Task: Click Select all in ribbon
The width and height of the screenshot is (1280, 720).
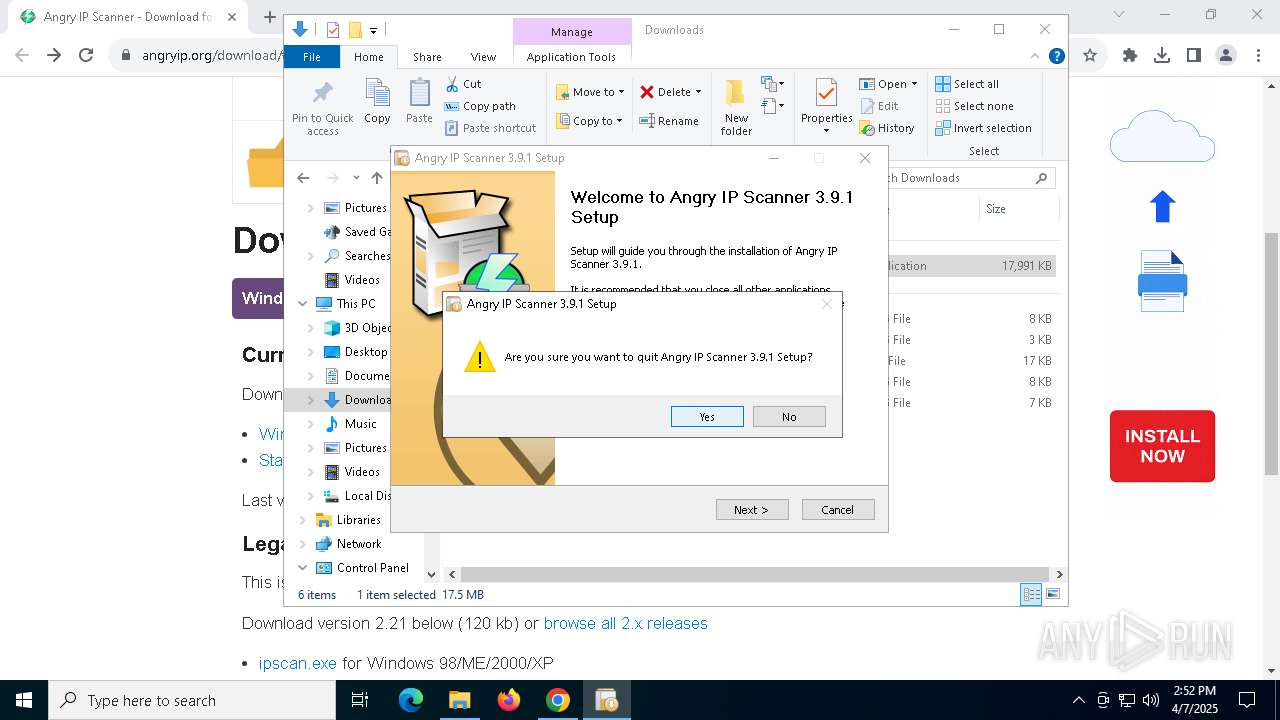Action: (967, 84)
